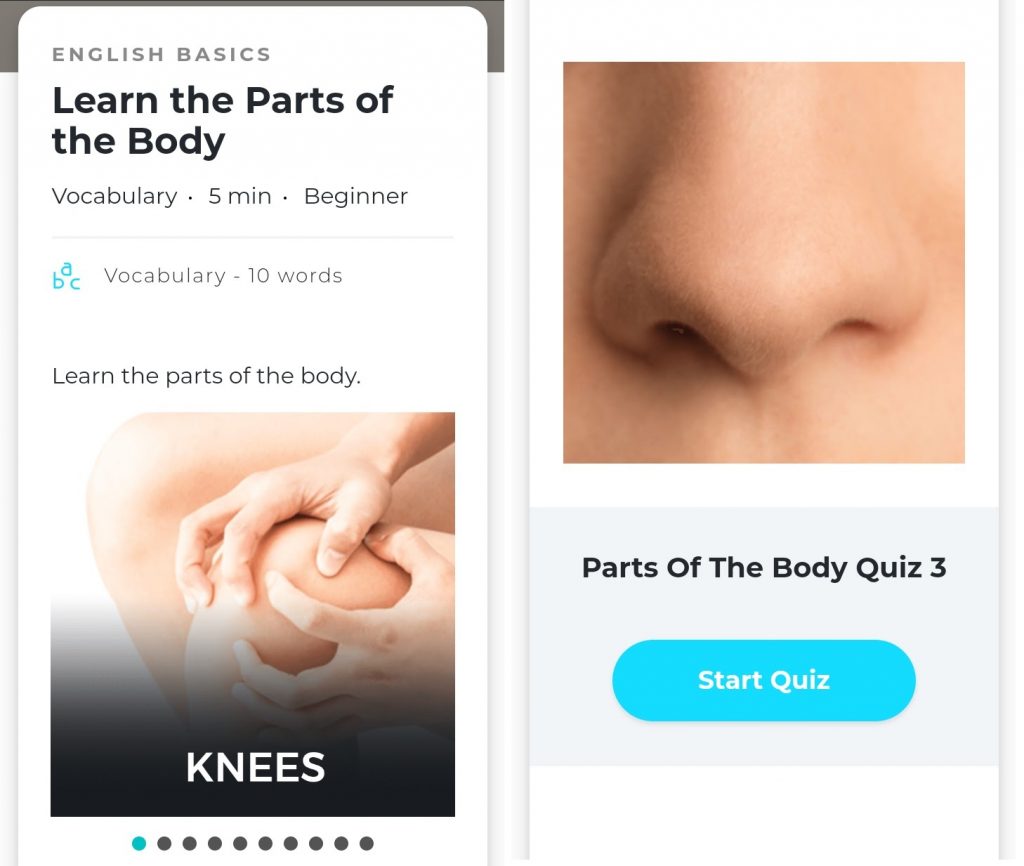Click the 'Learn the Parts of the Body' title
Viewport: 1024px width, 866px height.
pos(223,121)
